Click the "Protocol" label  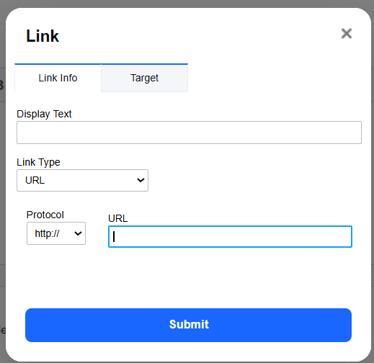coord(45,215)
